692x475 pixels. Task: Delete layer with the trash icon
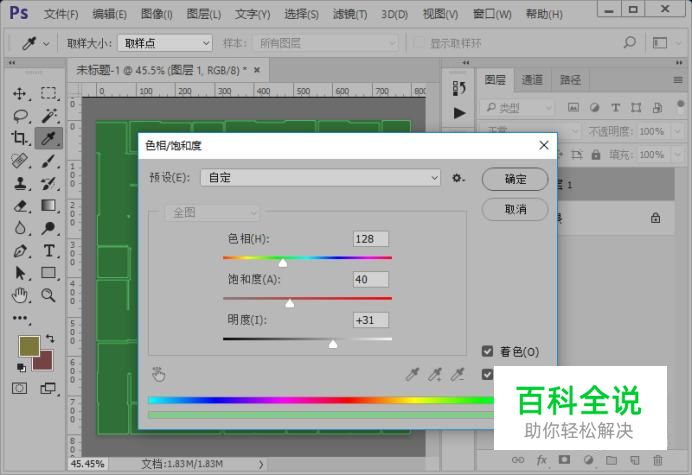658,460
